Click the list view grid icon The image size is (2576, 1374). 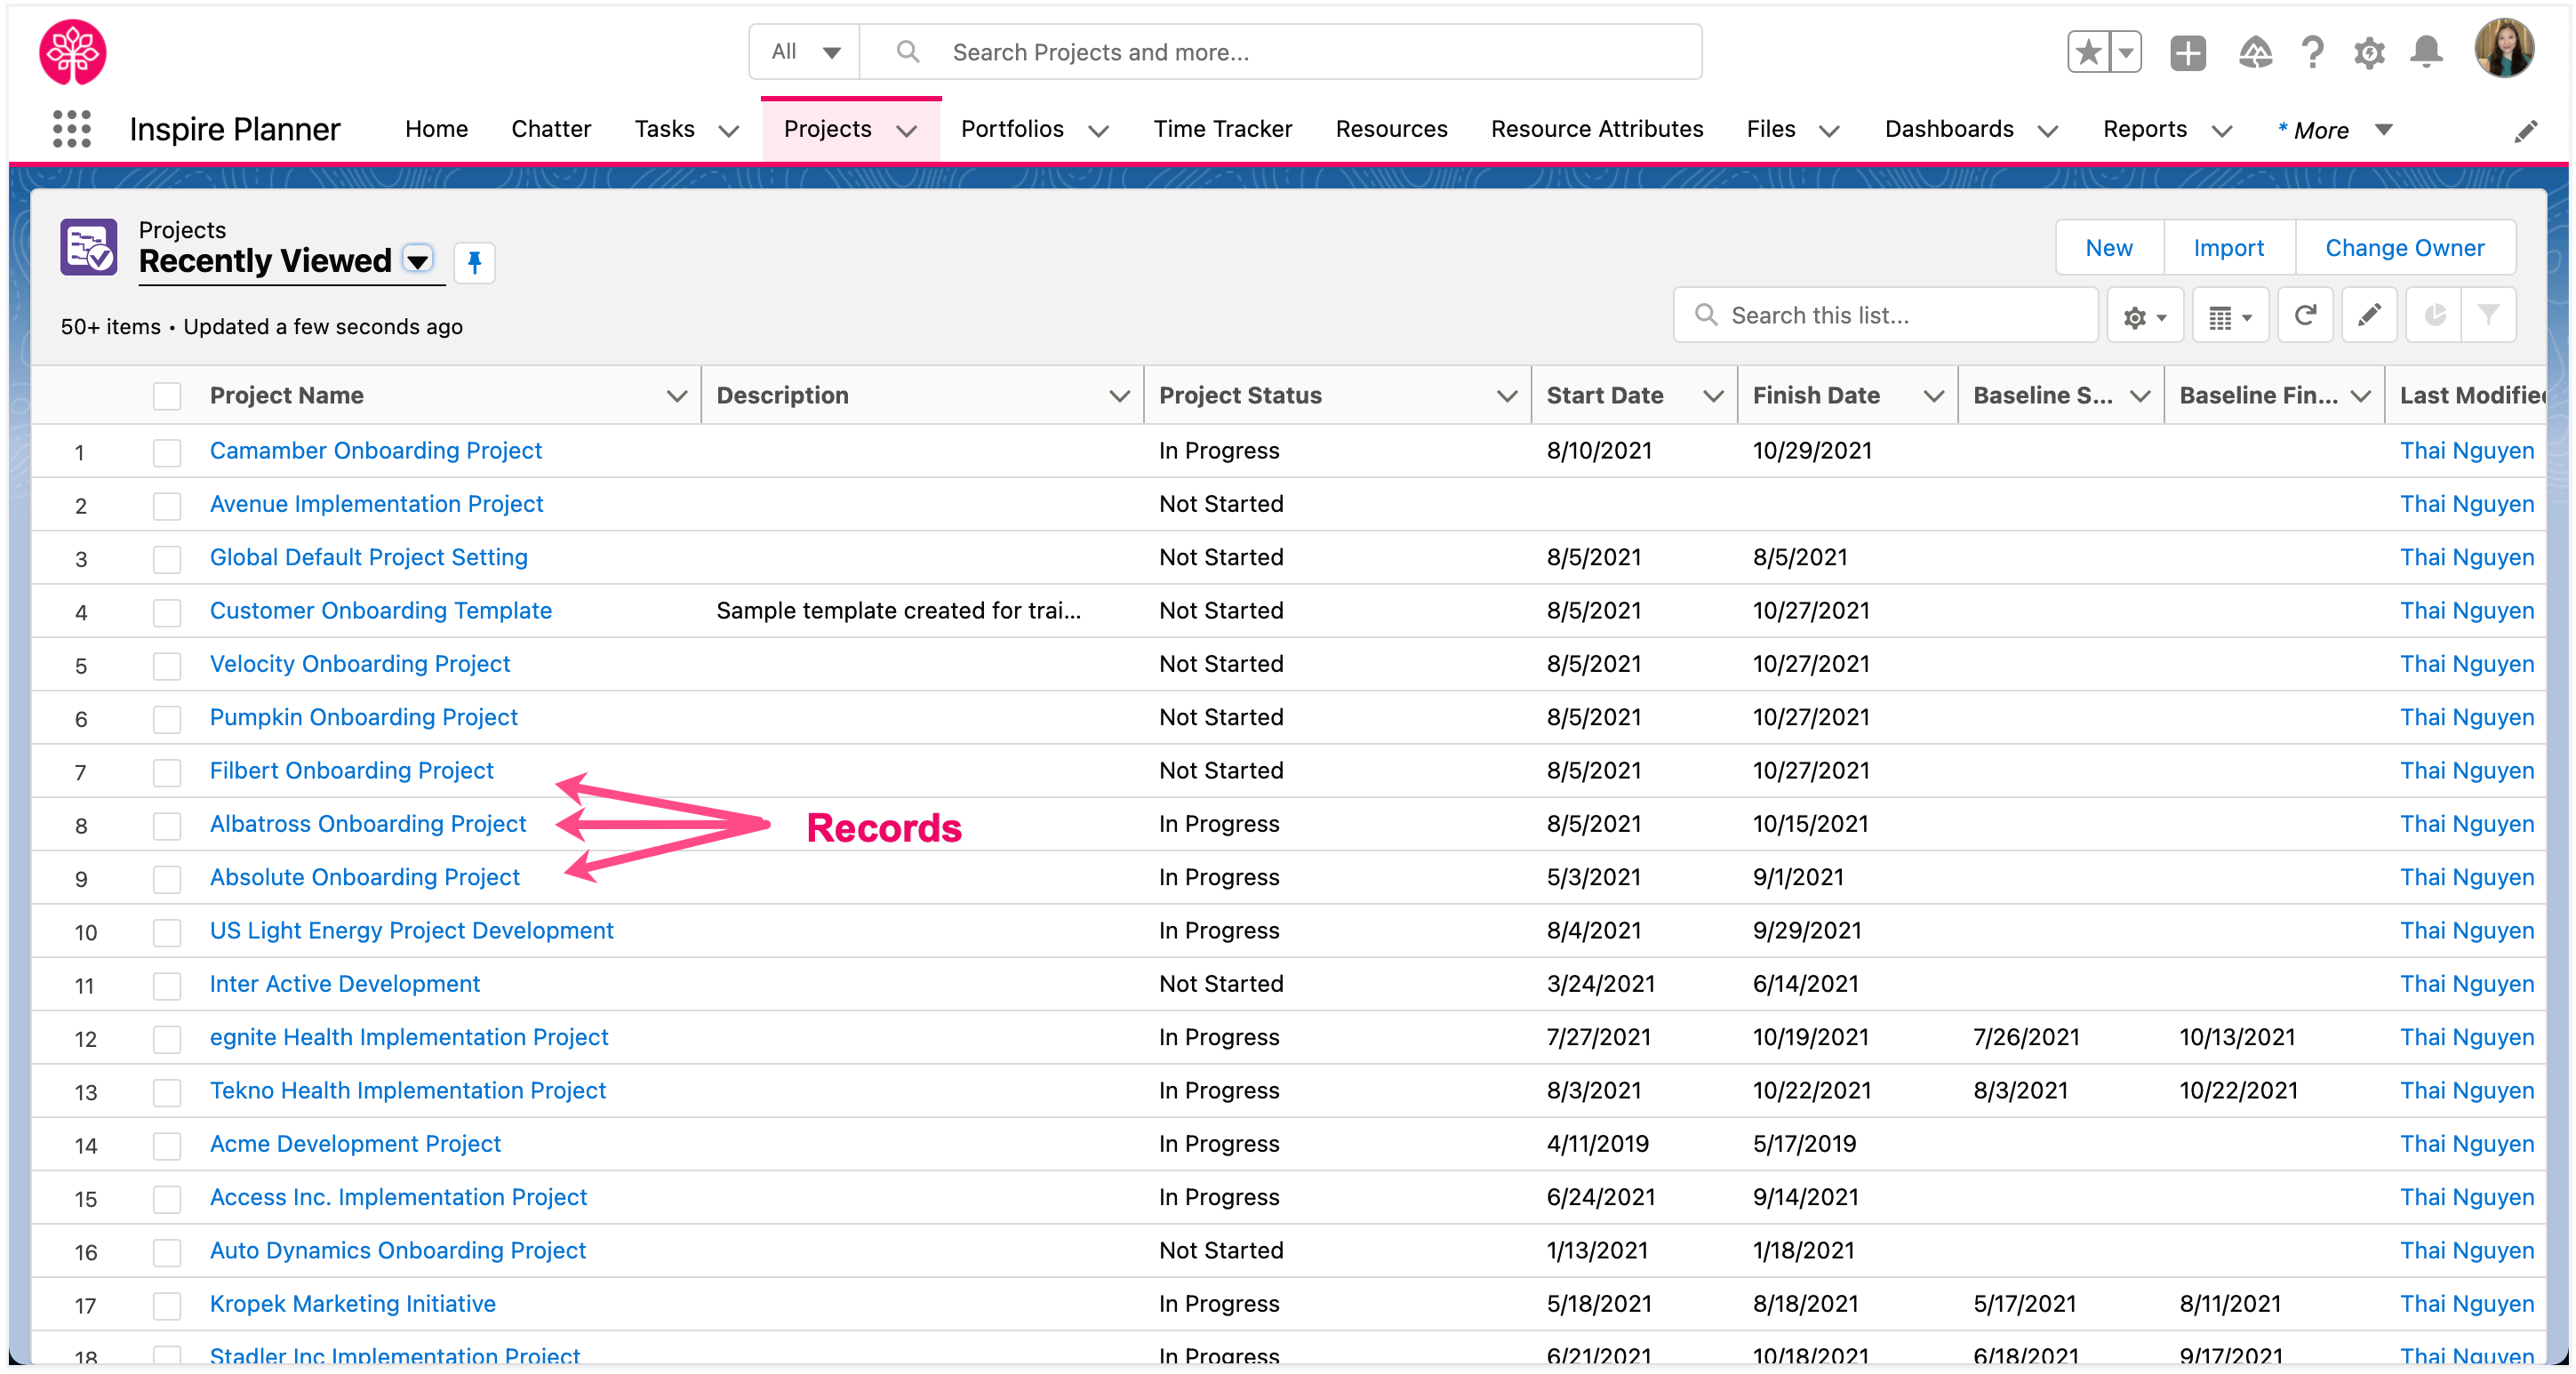2227,313
